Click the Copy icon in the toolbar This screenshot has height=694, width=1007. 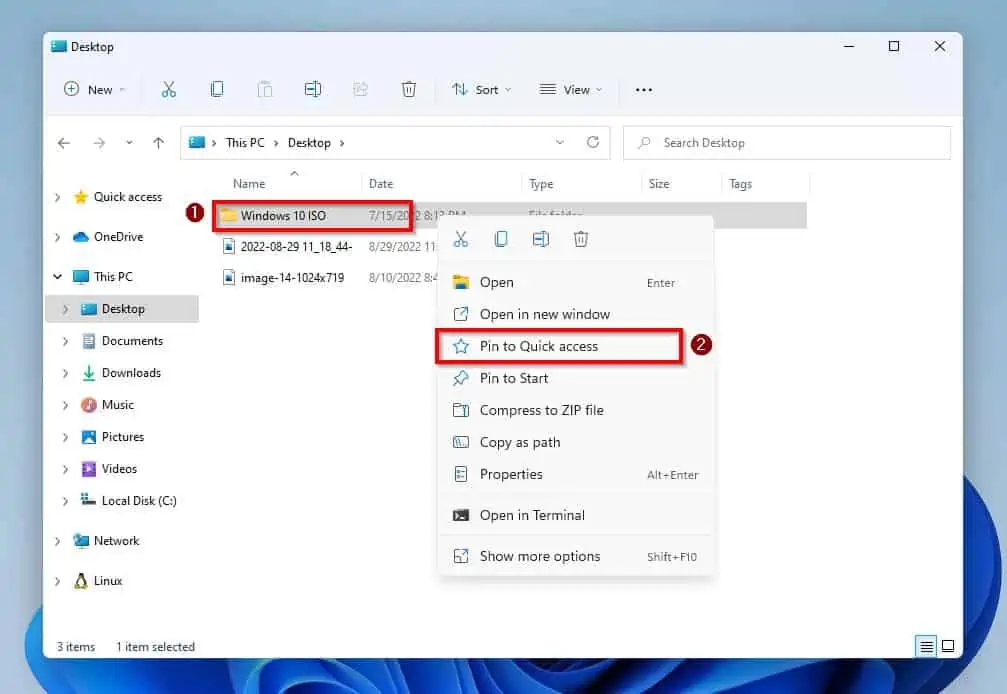coord(217,89)
